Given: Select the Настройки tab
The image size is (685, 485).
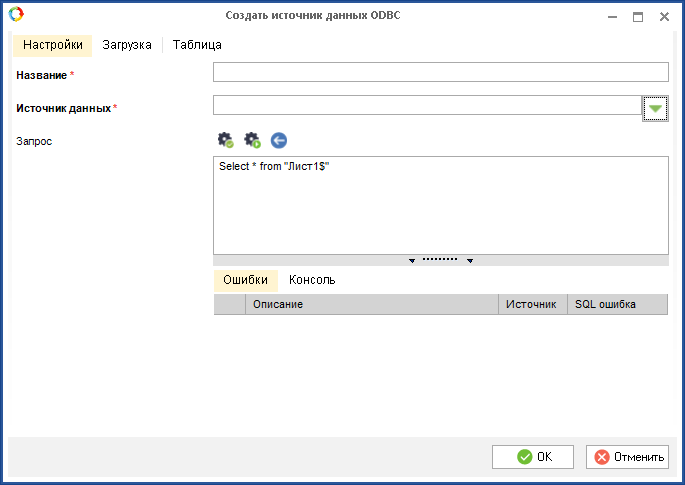Looking at the screenshot, I should [53, 45].
